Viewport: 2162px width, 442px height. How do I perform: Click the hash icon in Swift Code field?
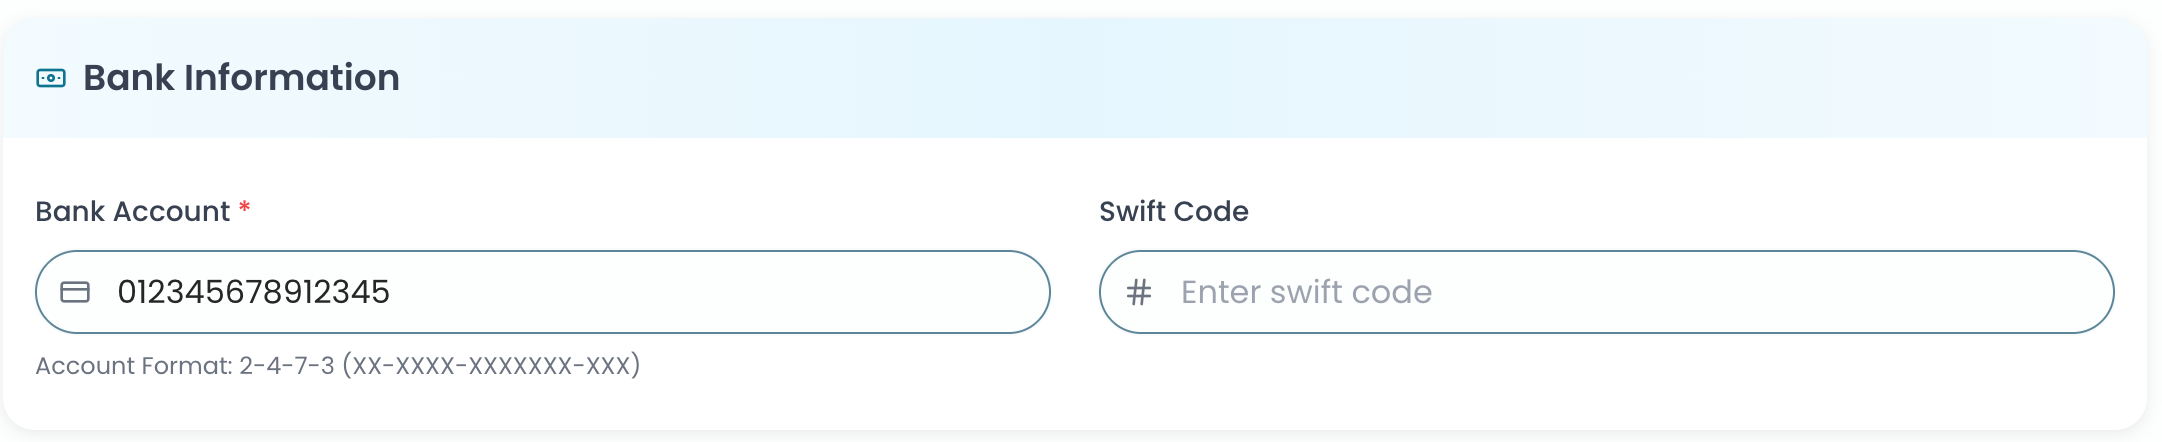[x=1138, y=292]
